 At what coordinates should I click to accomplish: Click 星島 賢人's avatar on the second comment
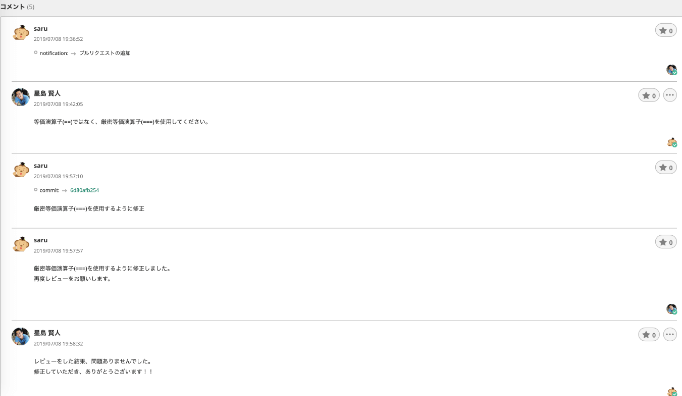pyautogui.click(x=20, y=97)
